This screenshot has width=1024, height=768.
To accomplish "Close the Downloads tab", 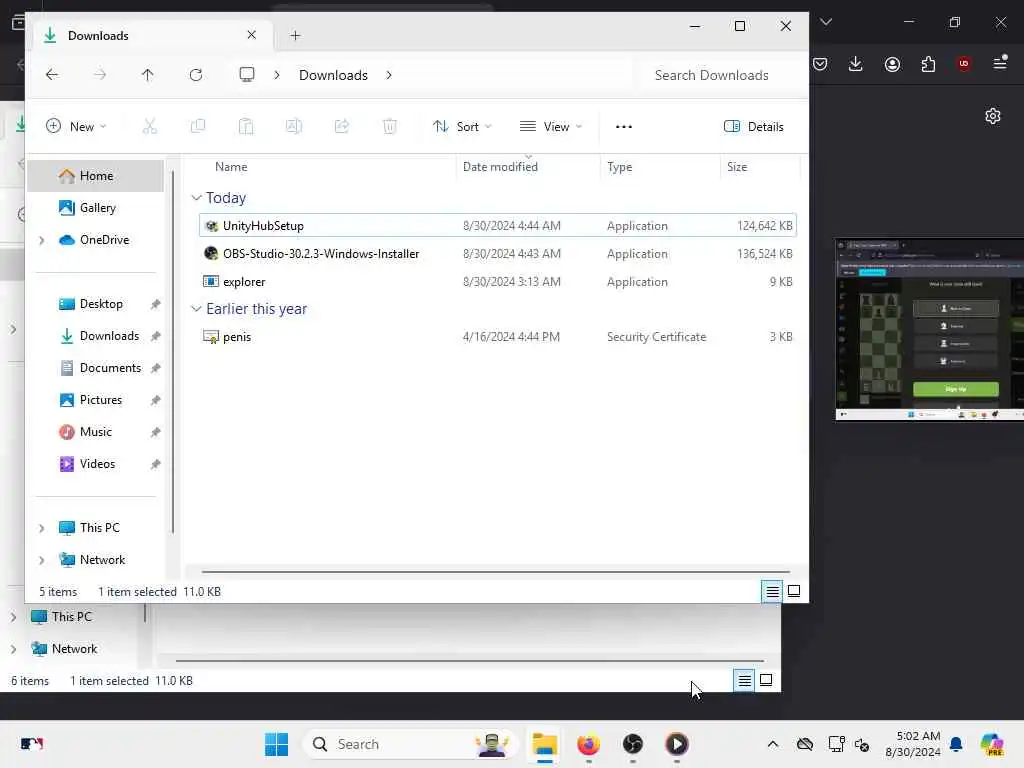I will [x=251, y=35].
